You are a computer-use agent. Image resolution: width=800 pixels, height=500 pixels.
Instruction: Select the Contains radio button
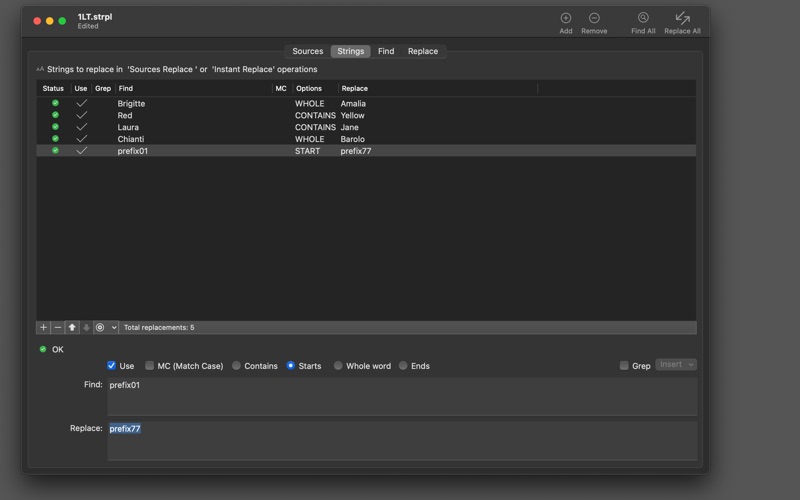tap(236, 365)
